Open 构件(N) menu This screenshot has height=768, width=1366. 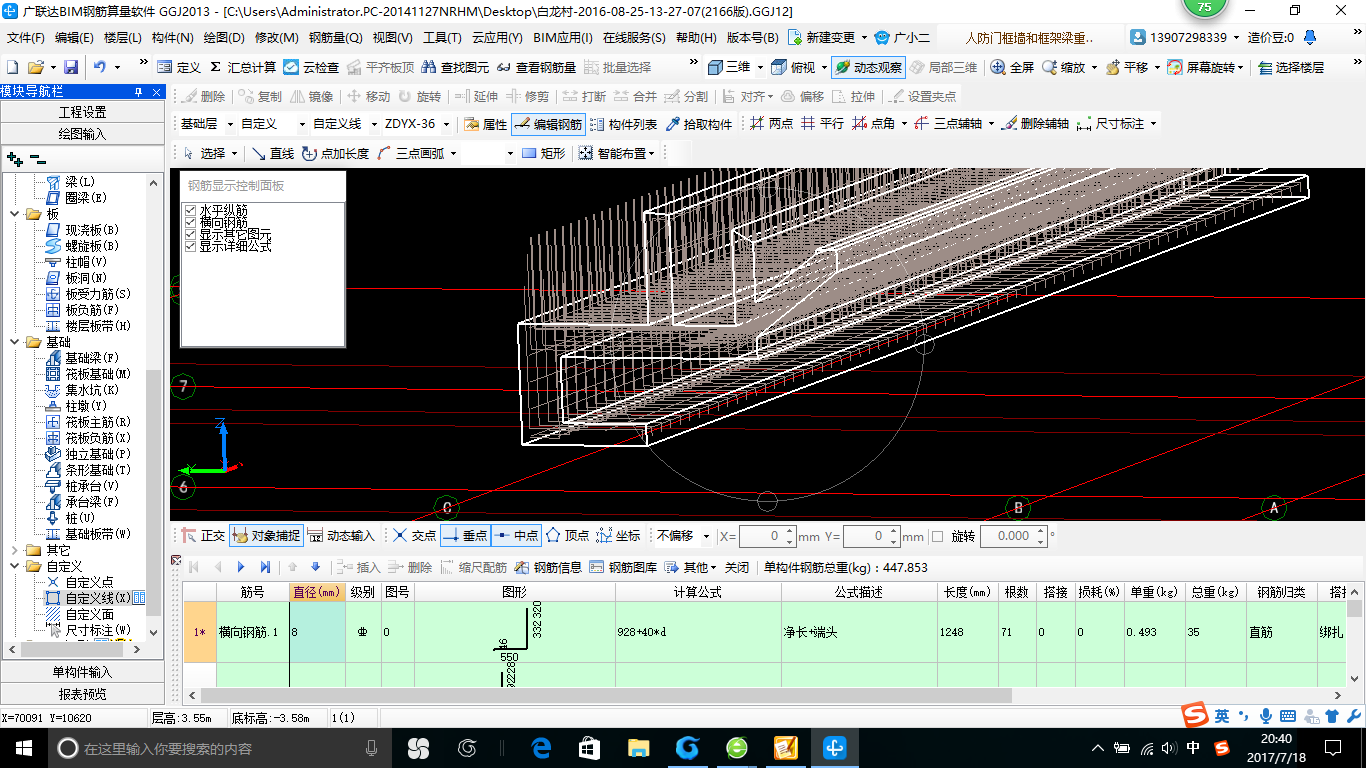click(173, 38)
